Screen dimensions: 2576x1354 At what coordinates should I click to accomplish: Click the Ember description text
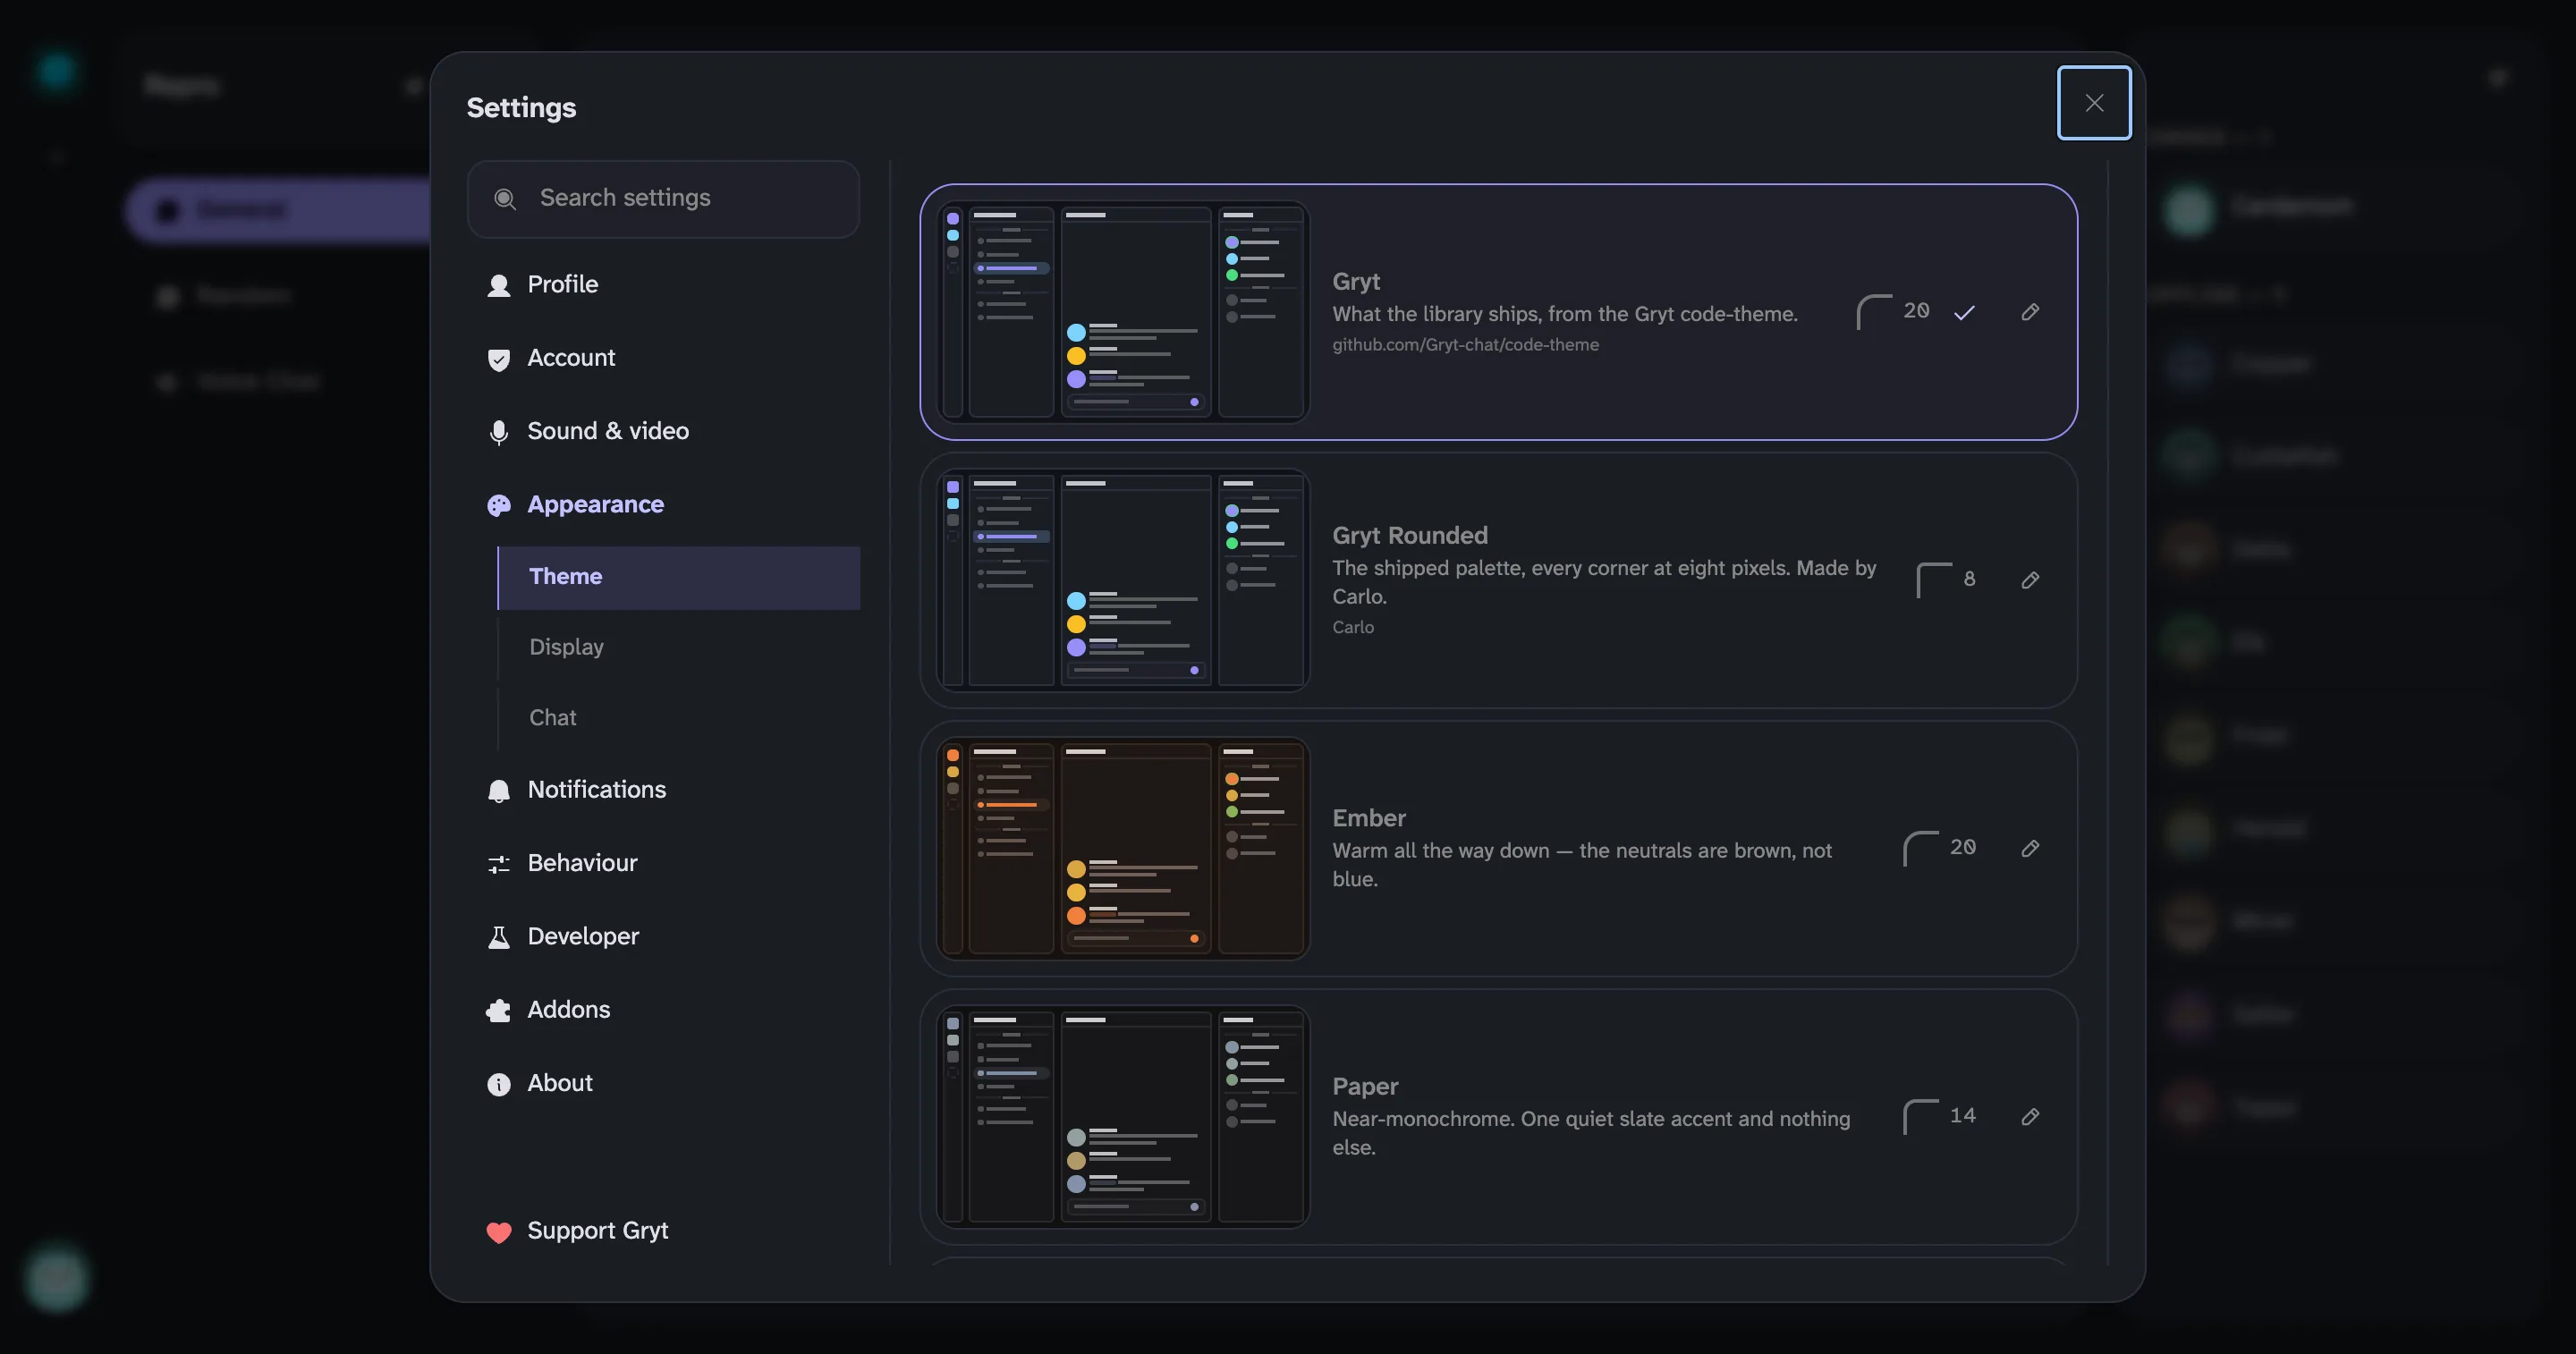pyautogui.click(x=1582, y=865)
